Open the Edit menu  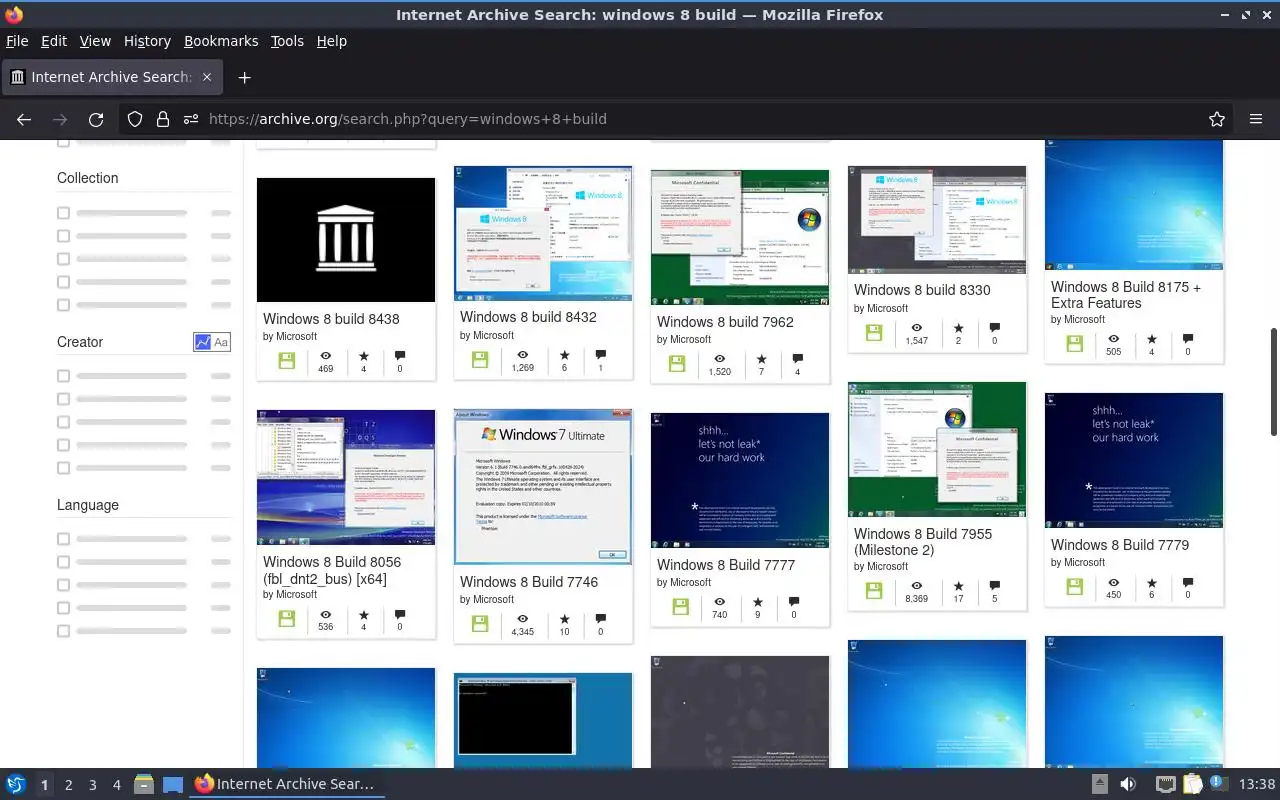(x=54, y=41)
